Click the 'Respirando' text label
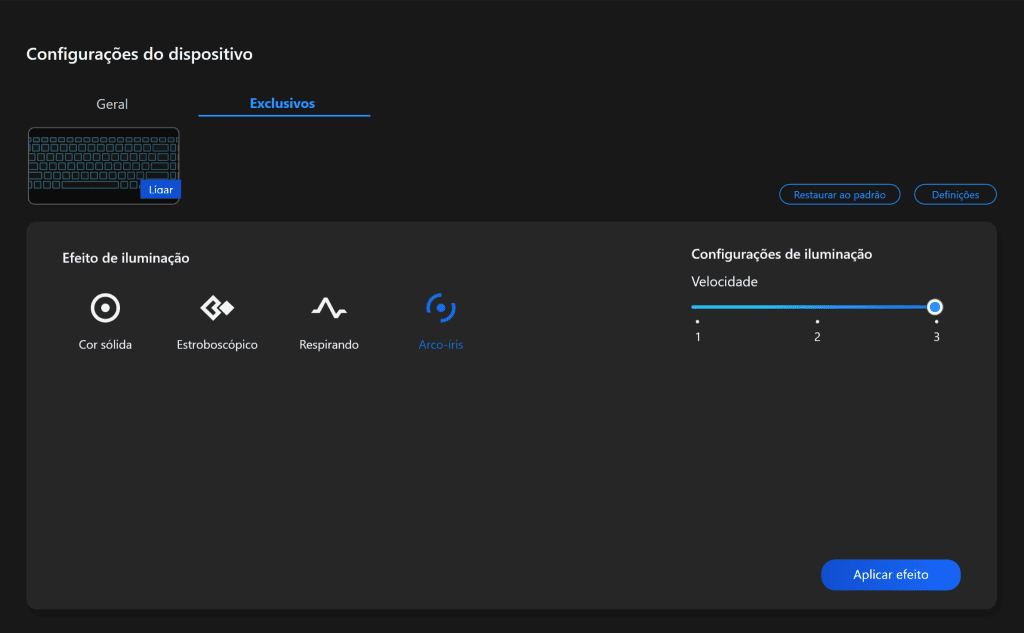Image resolution: width=1024 pixels, height=633 pixels. click(328, 345)
